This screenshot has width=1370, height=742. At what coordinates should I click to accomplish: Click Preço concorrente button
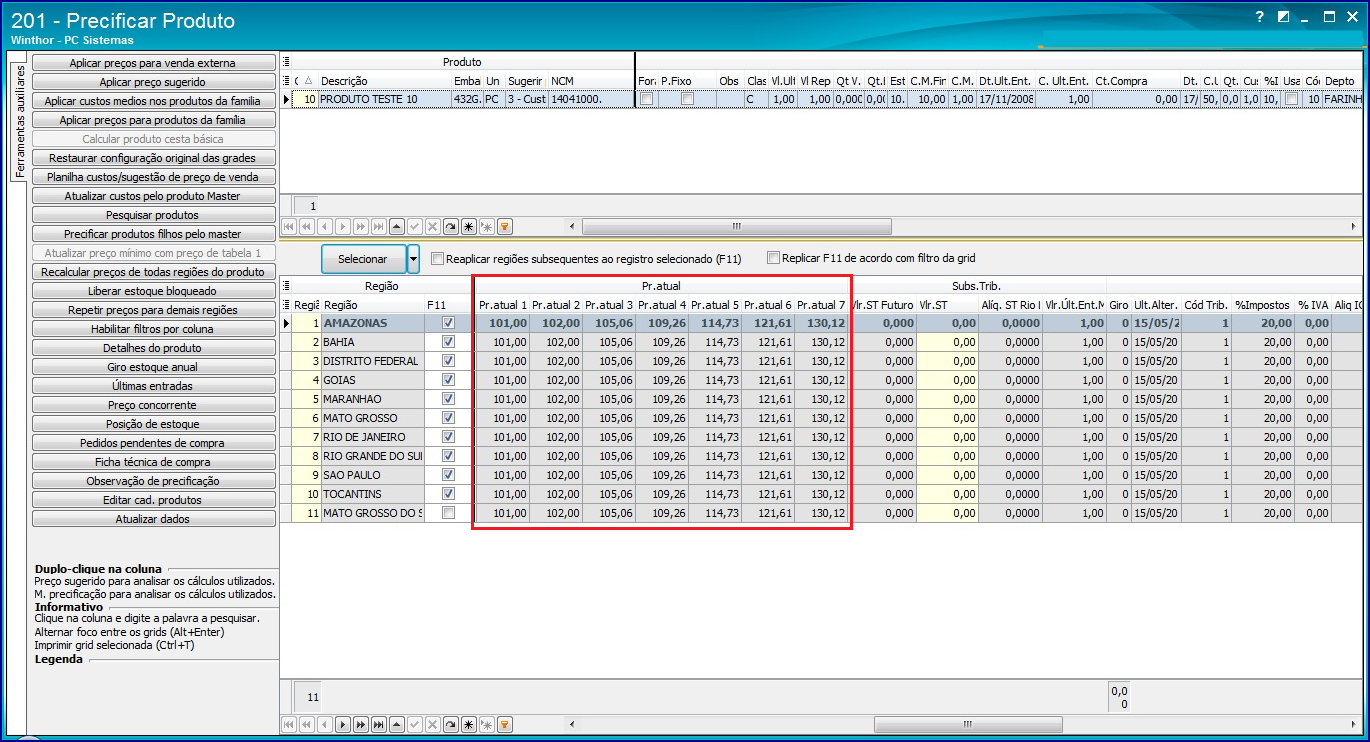153,405
